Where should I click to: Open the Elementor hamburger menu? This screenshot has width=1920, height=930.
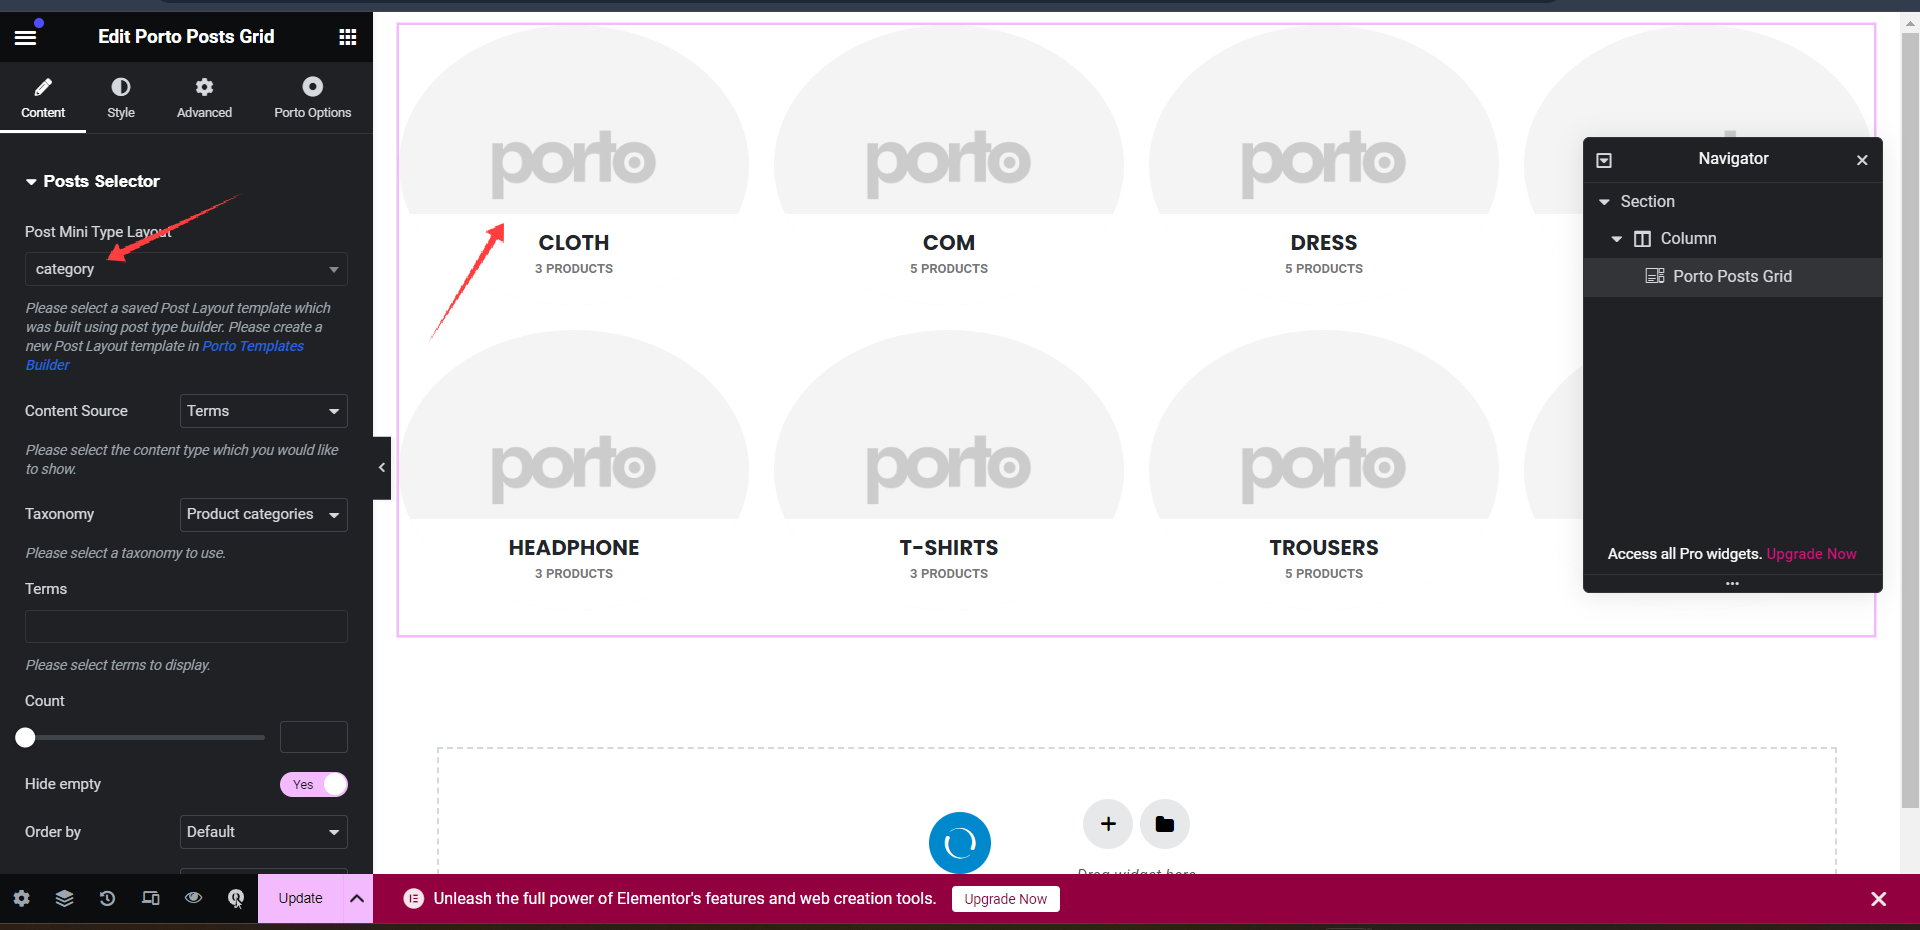[25, 37]
